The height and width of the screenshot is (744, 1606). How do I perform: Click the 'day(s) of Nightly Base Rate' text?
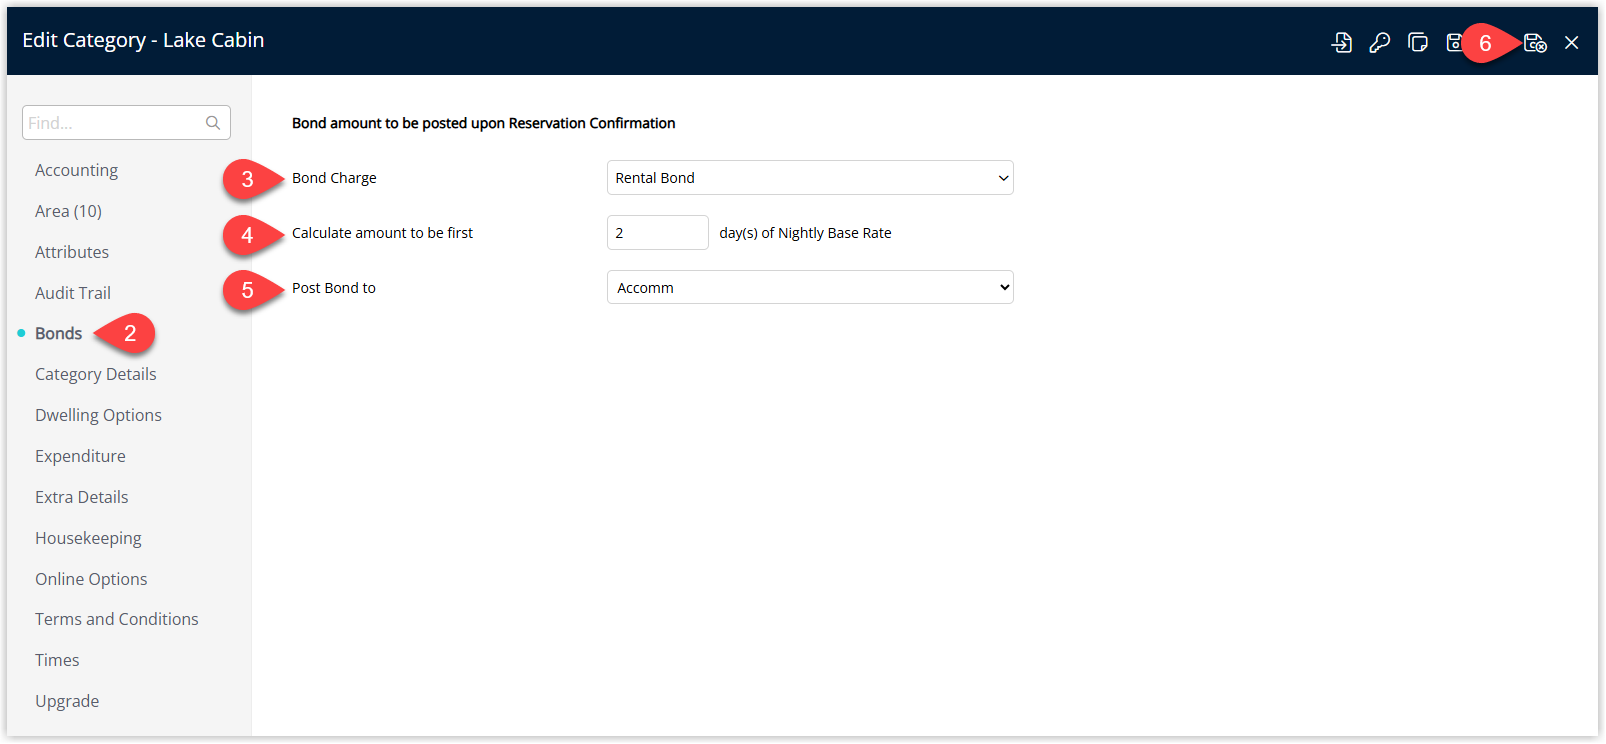click(805, 233)
